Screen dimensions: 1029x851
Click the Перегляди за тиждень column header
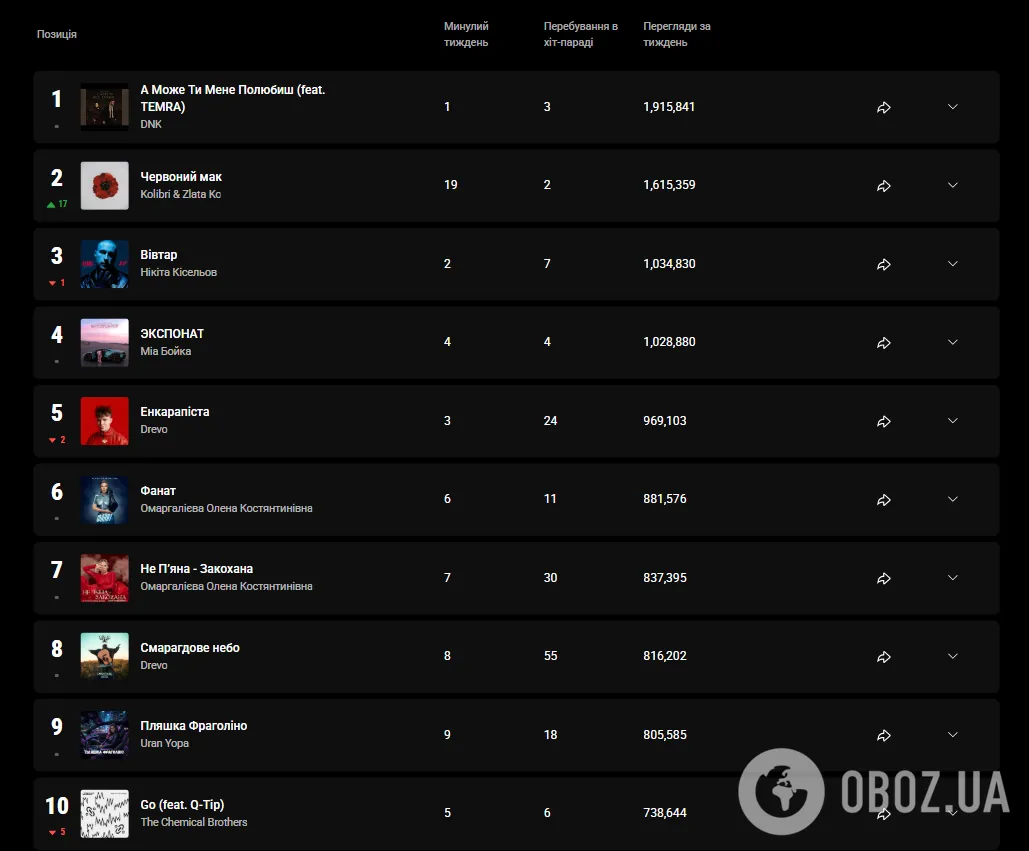[677, 34]
